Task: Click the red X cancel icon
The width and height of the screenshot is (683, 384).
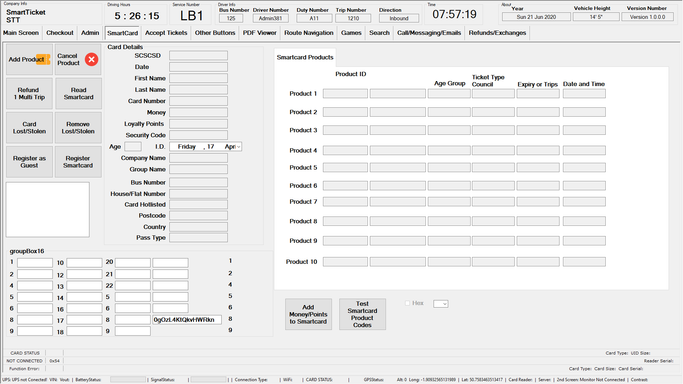Action: [91, 59]
